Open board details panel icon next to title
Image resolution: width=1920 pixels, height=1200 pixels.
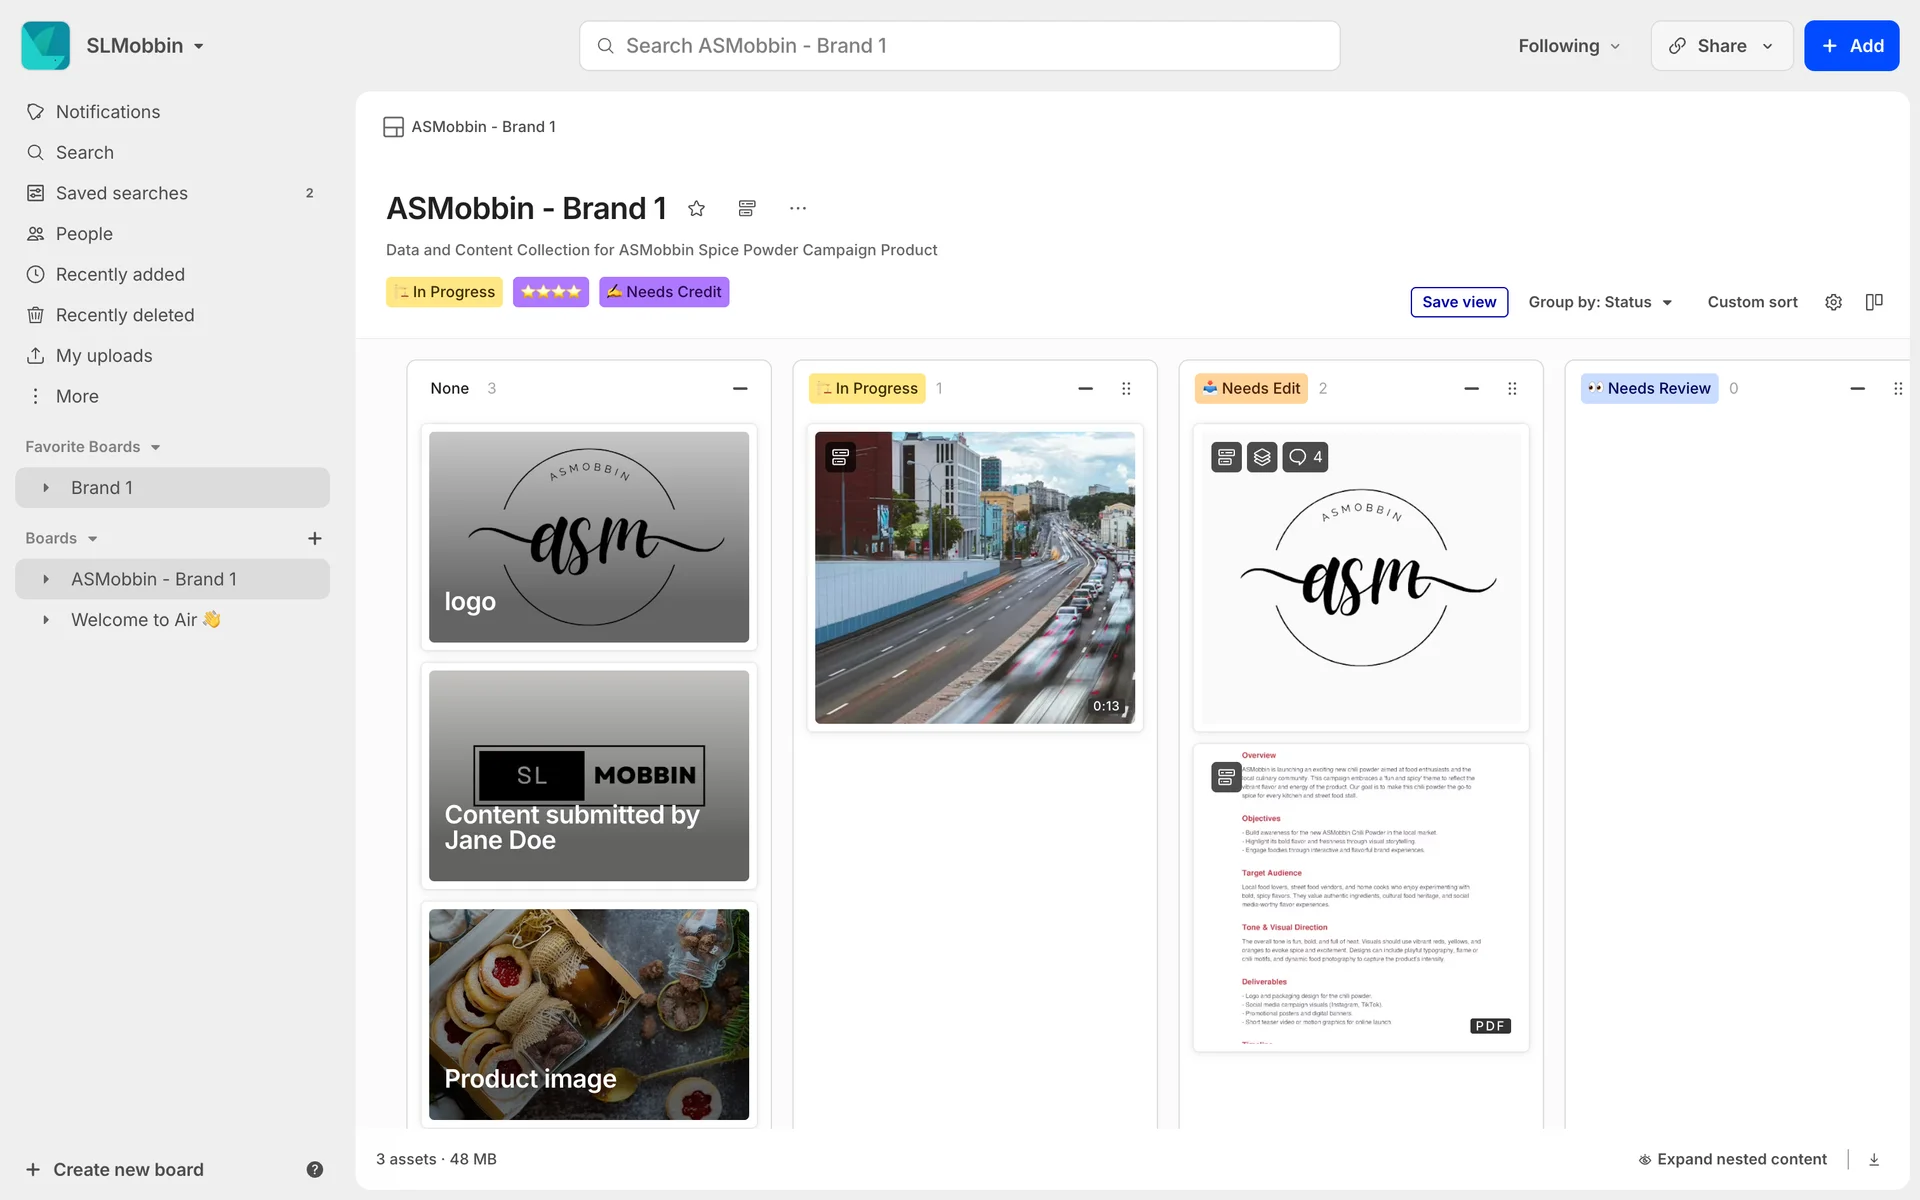(747, 208)
